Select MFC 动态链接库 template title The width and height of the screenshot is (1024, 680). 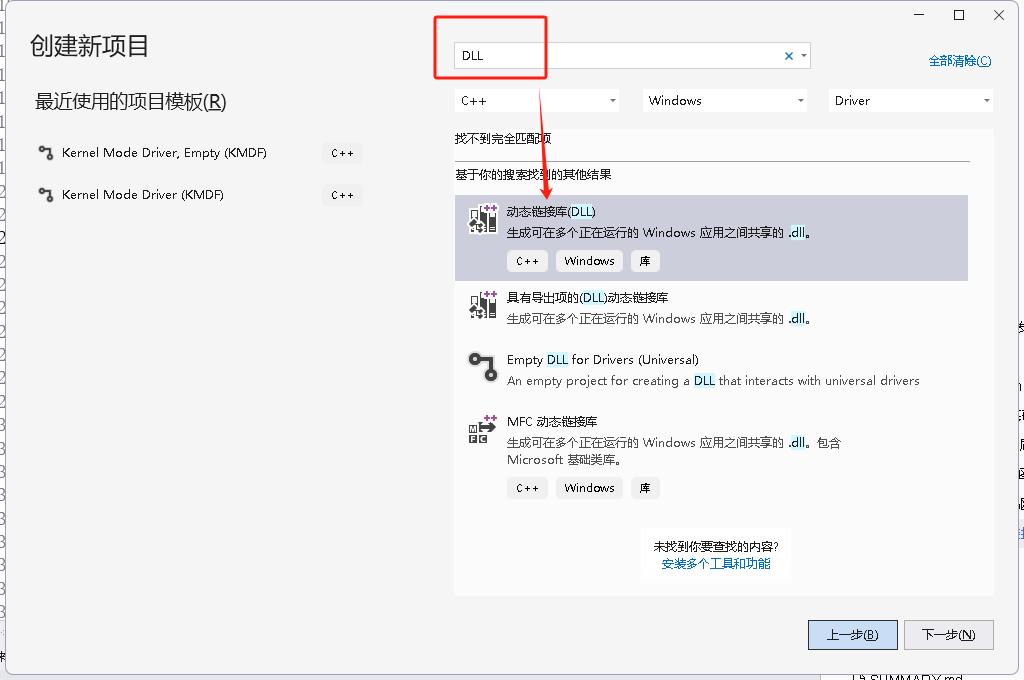point(552,422)
